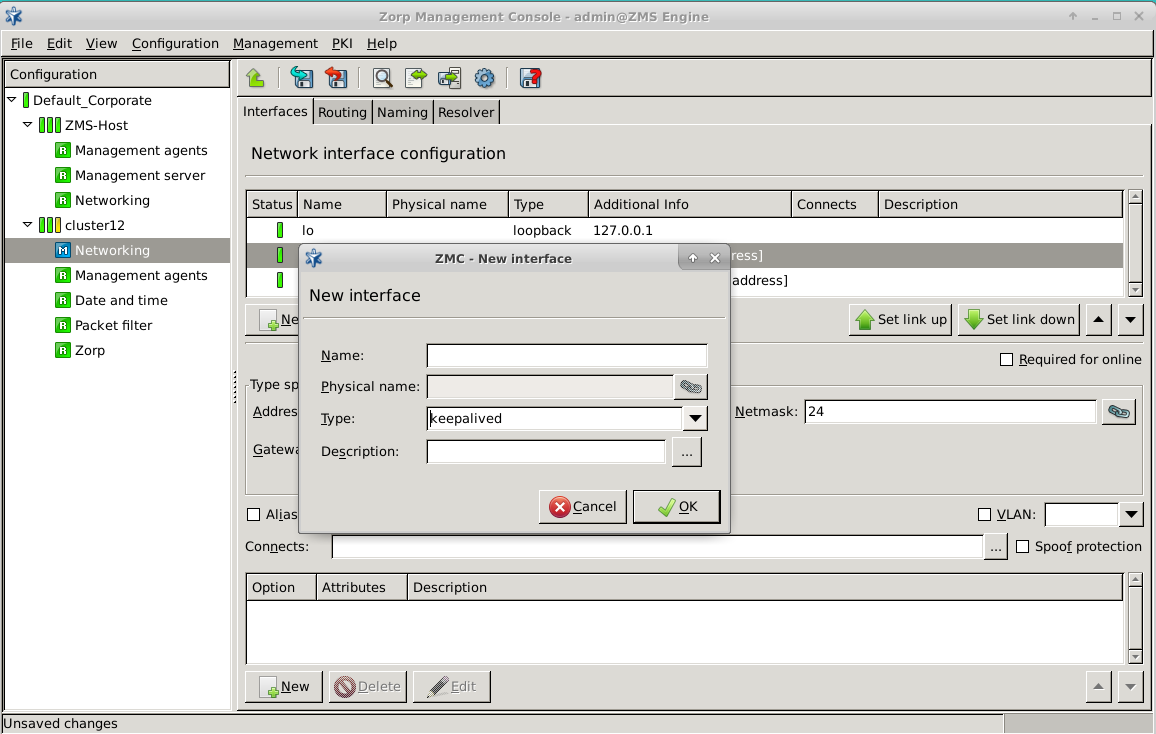Collapse the Default_Corporate tree node
Viewport: 1156px width, 734px height.
tap(13, 100)
